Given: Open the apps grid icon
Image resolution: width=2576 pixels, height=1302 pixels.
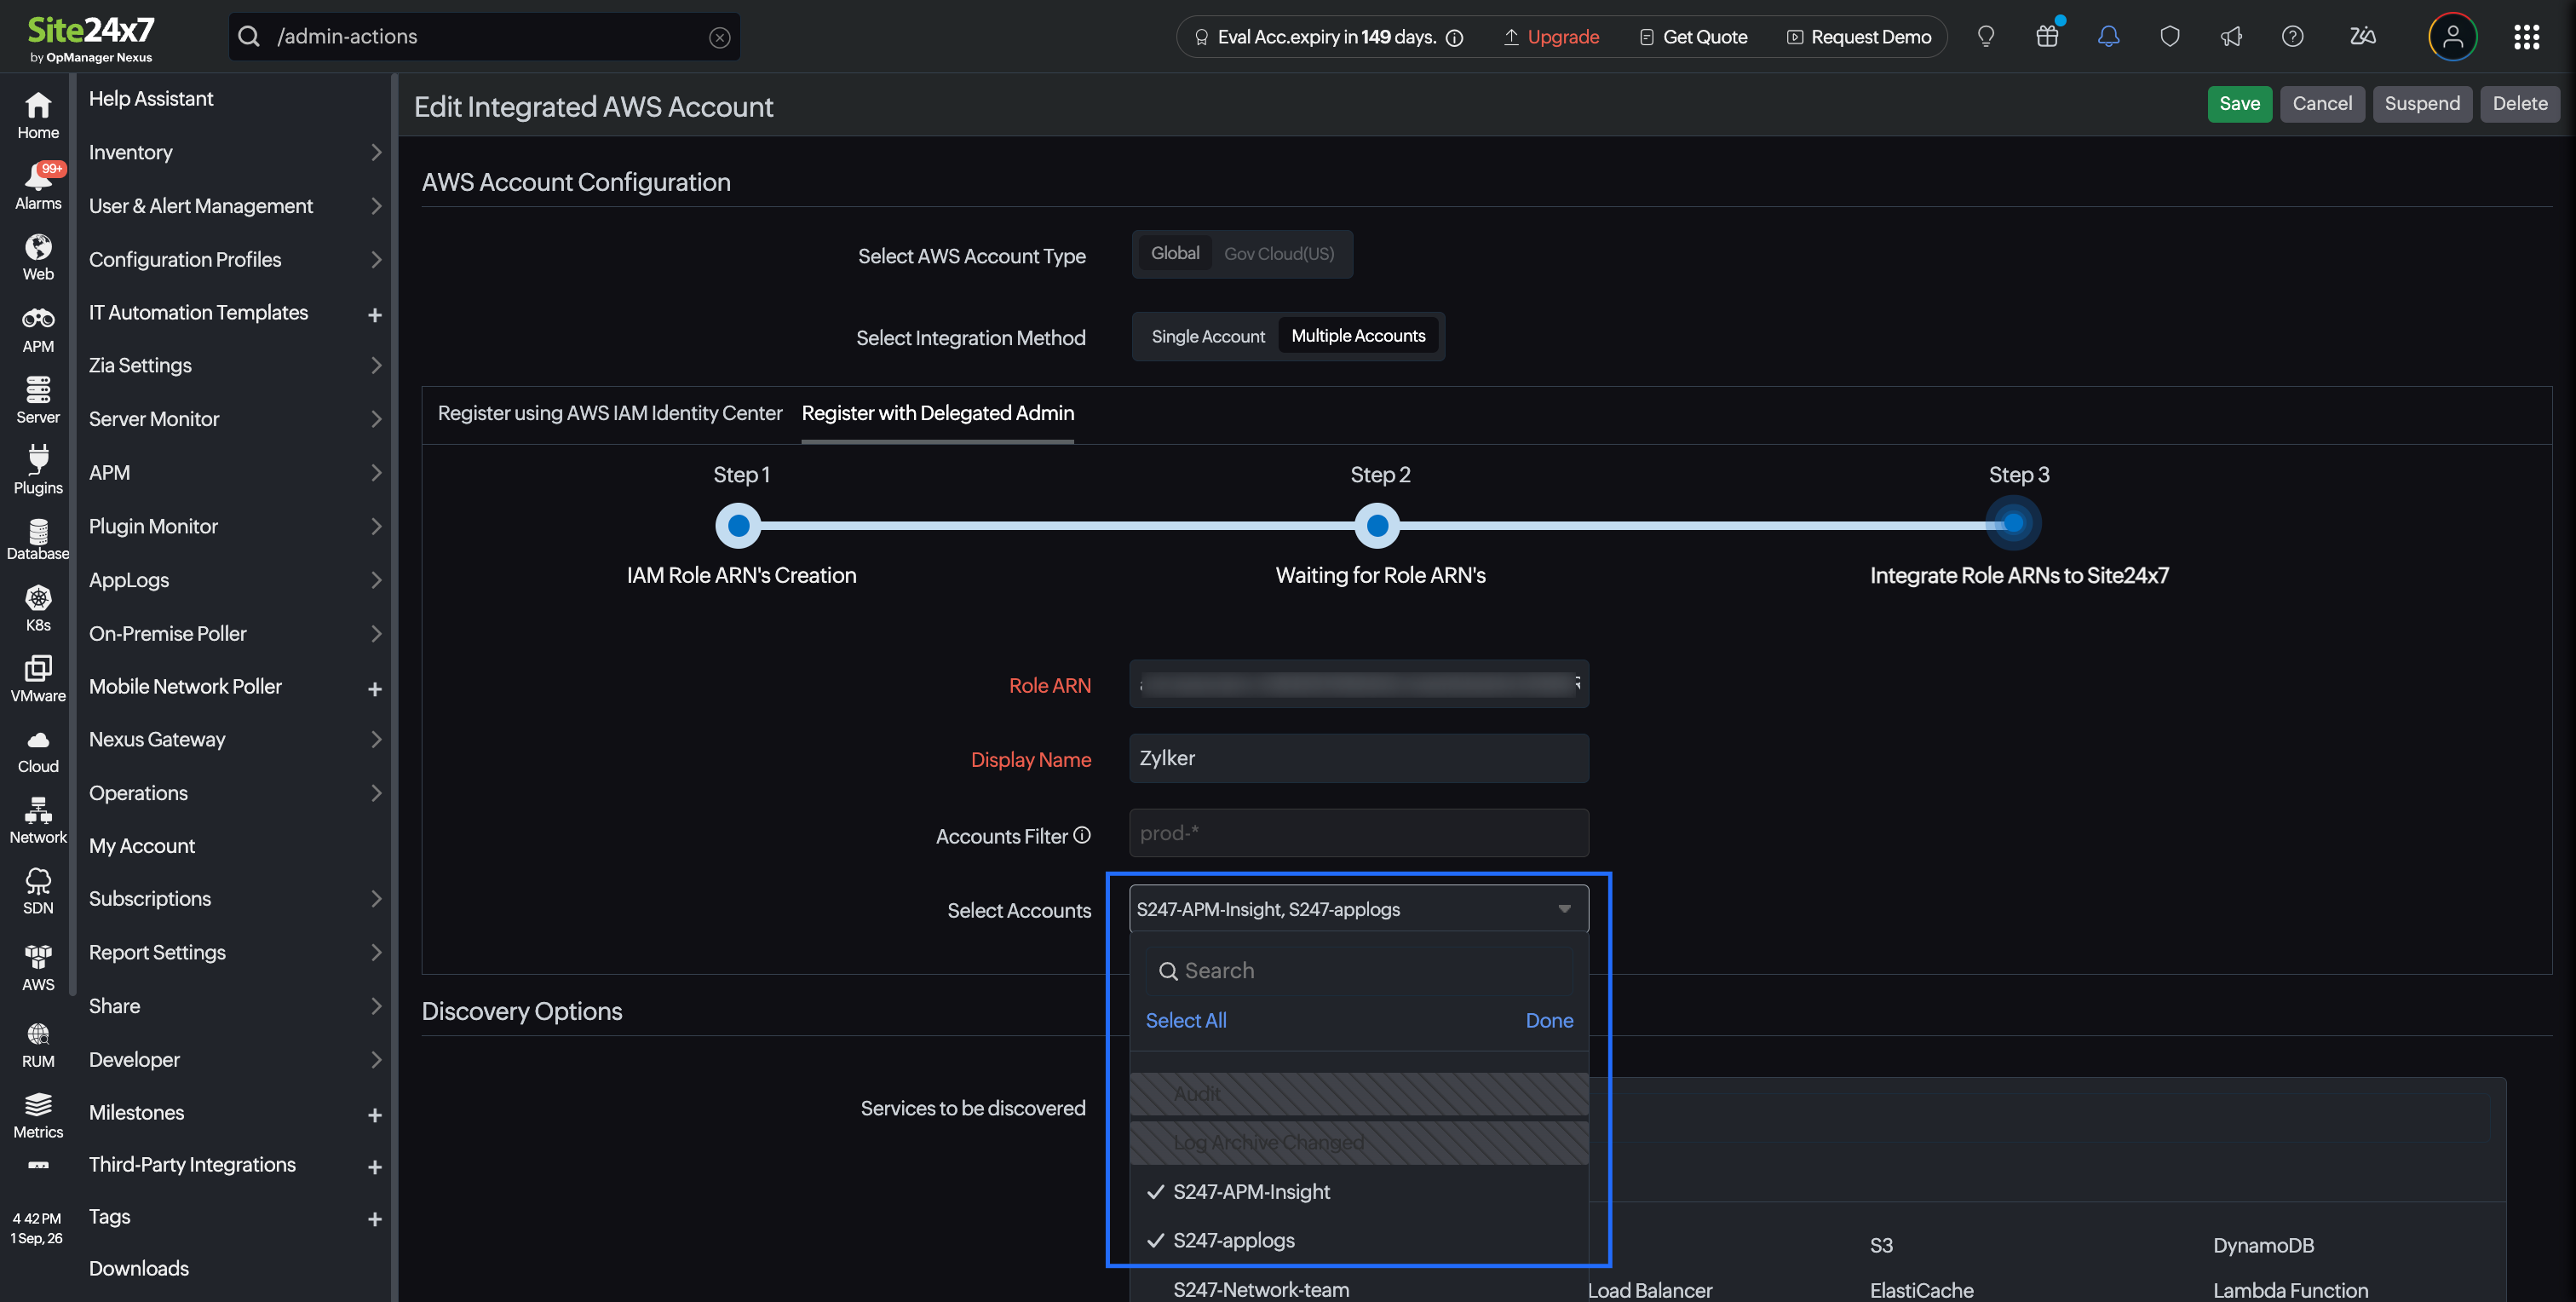Looking at the screenshot, I should (2526, 37).
